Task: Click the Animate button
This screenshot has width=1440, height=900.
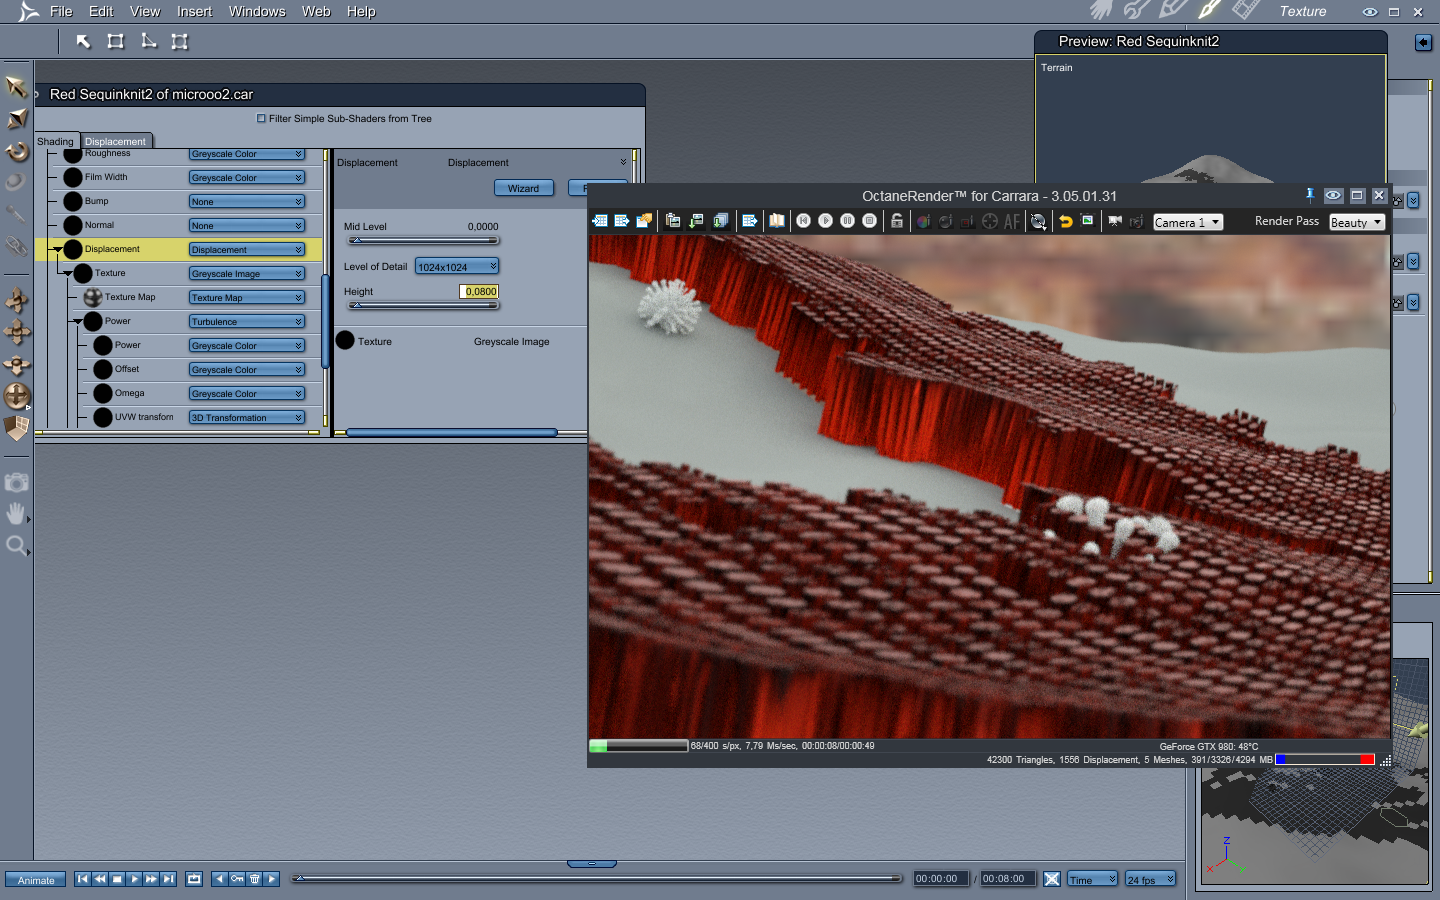Action: point(36,880)
